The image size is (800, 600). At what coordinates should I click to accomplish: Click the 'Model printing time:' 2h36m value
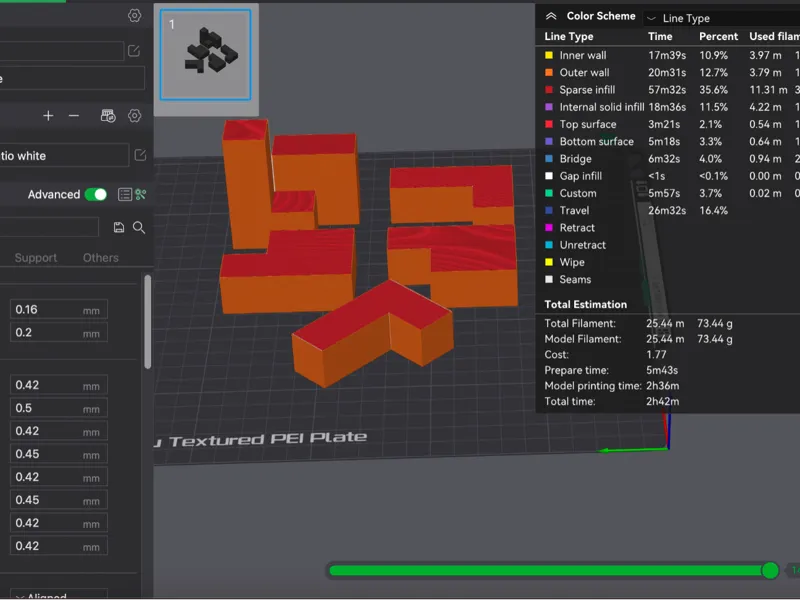[662, 386]
